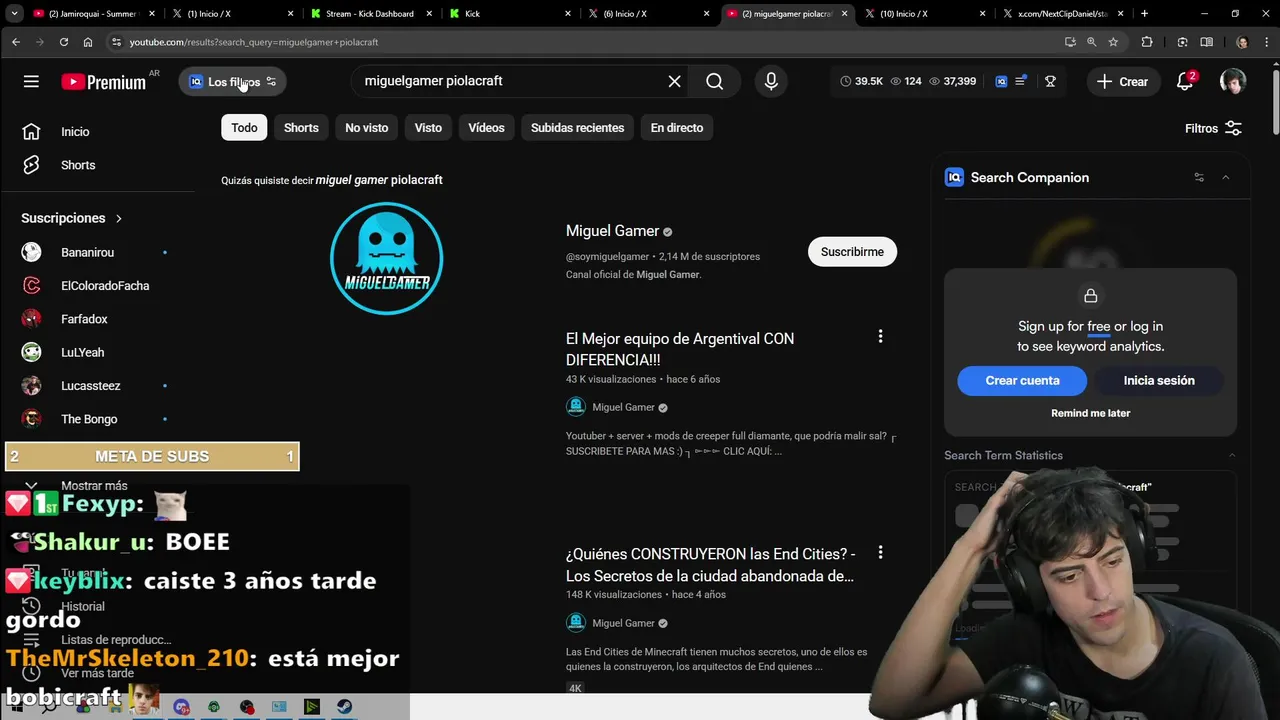Click Inicia sesión in Search Companion
The width and height of the screenshot is (1280, 720).
tap(1159, 380)
